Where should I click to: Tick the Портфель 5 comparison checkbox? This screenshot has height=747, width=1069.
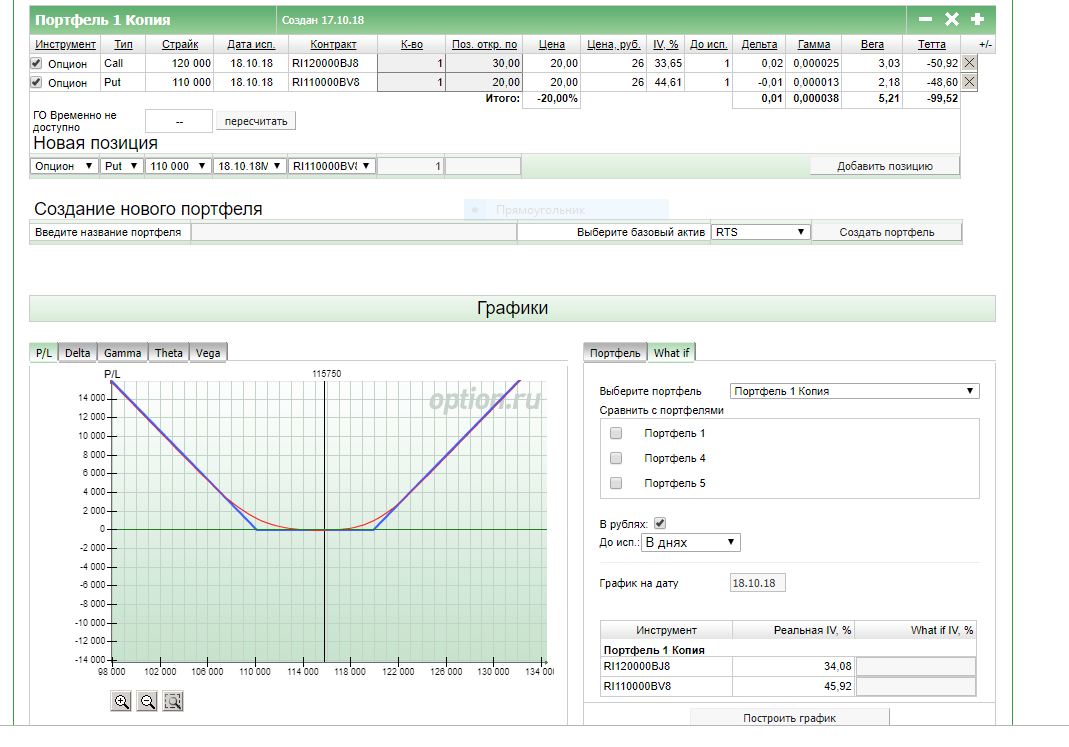[x=616, y=483]
